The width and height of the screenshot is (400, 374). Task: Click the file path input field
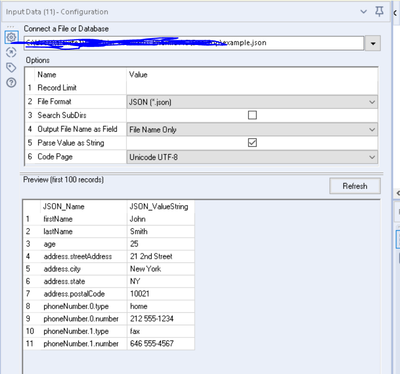tap(194, 43)
